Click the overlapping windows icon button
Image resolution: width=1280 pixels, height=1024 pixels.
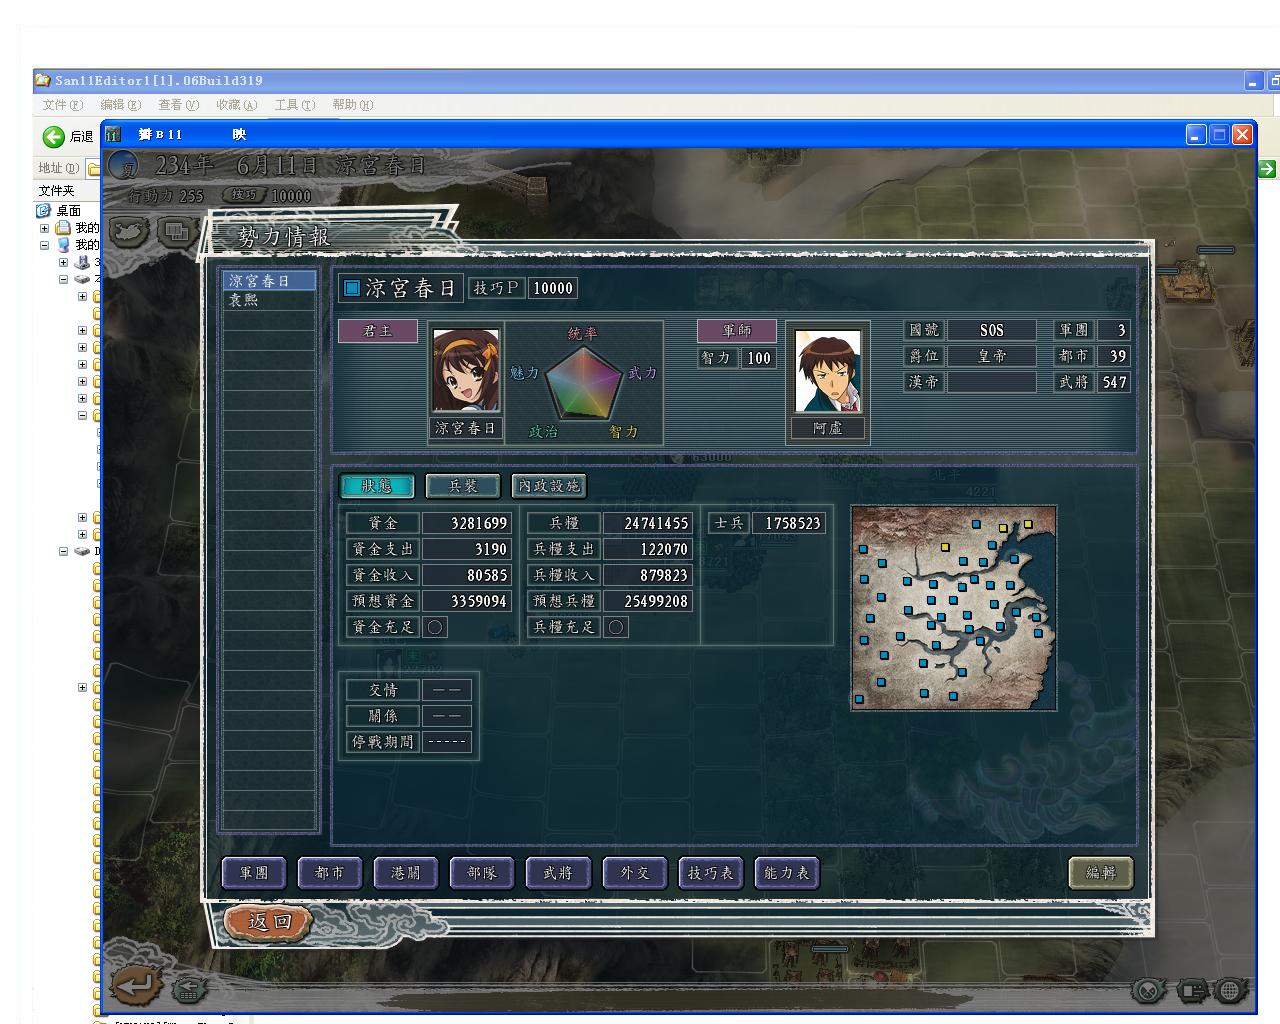coord(177,232)
